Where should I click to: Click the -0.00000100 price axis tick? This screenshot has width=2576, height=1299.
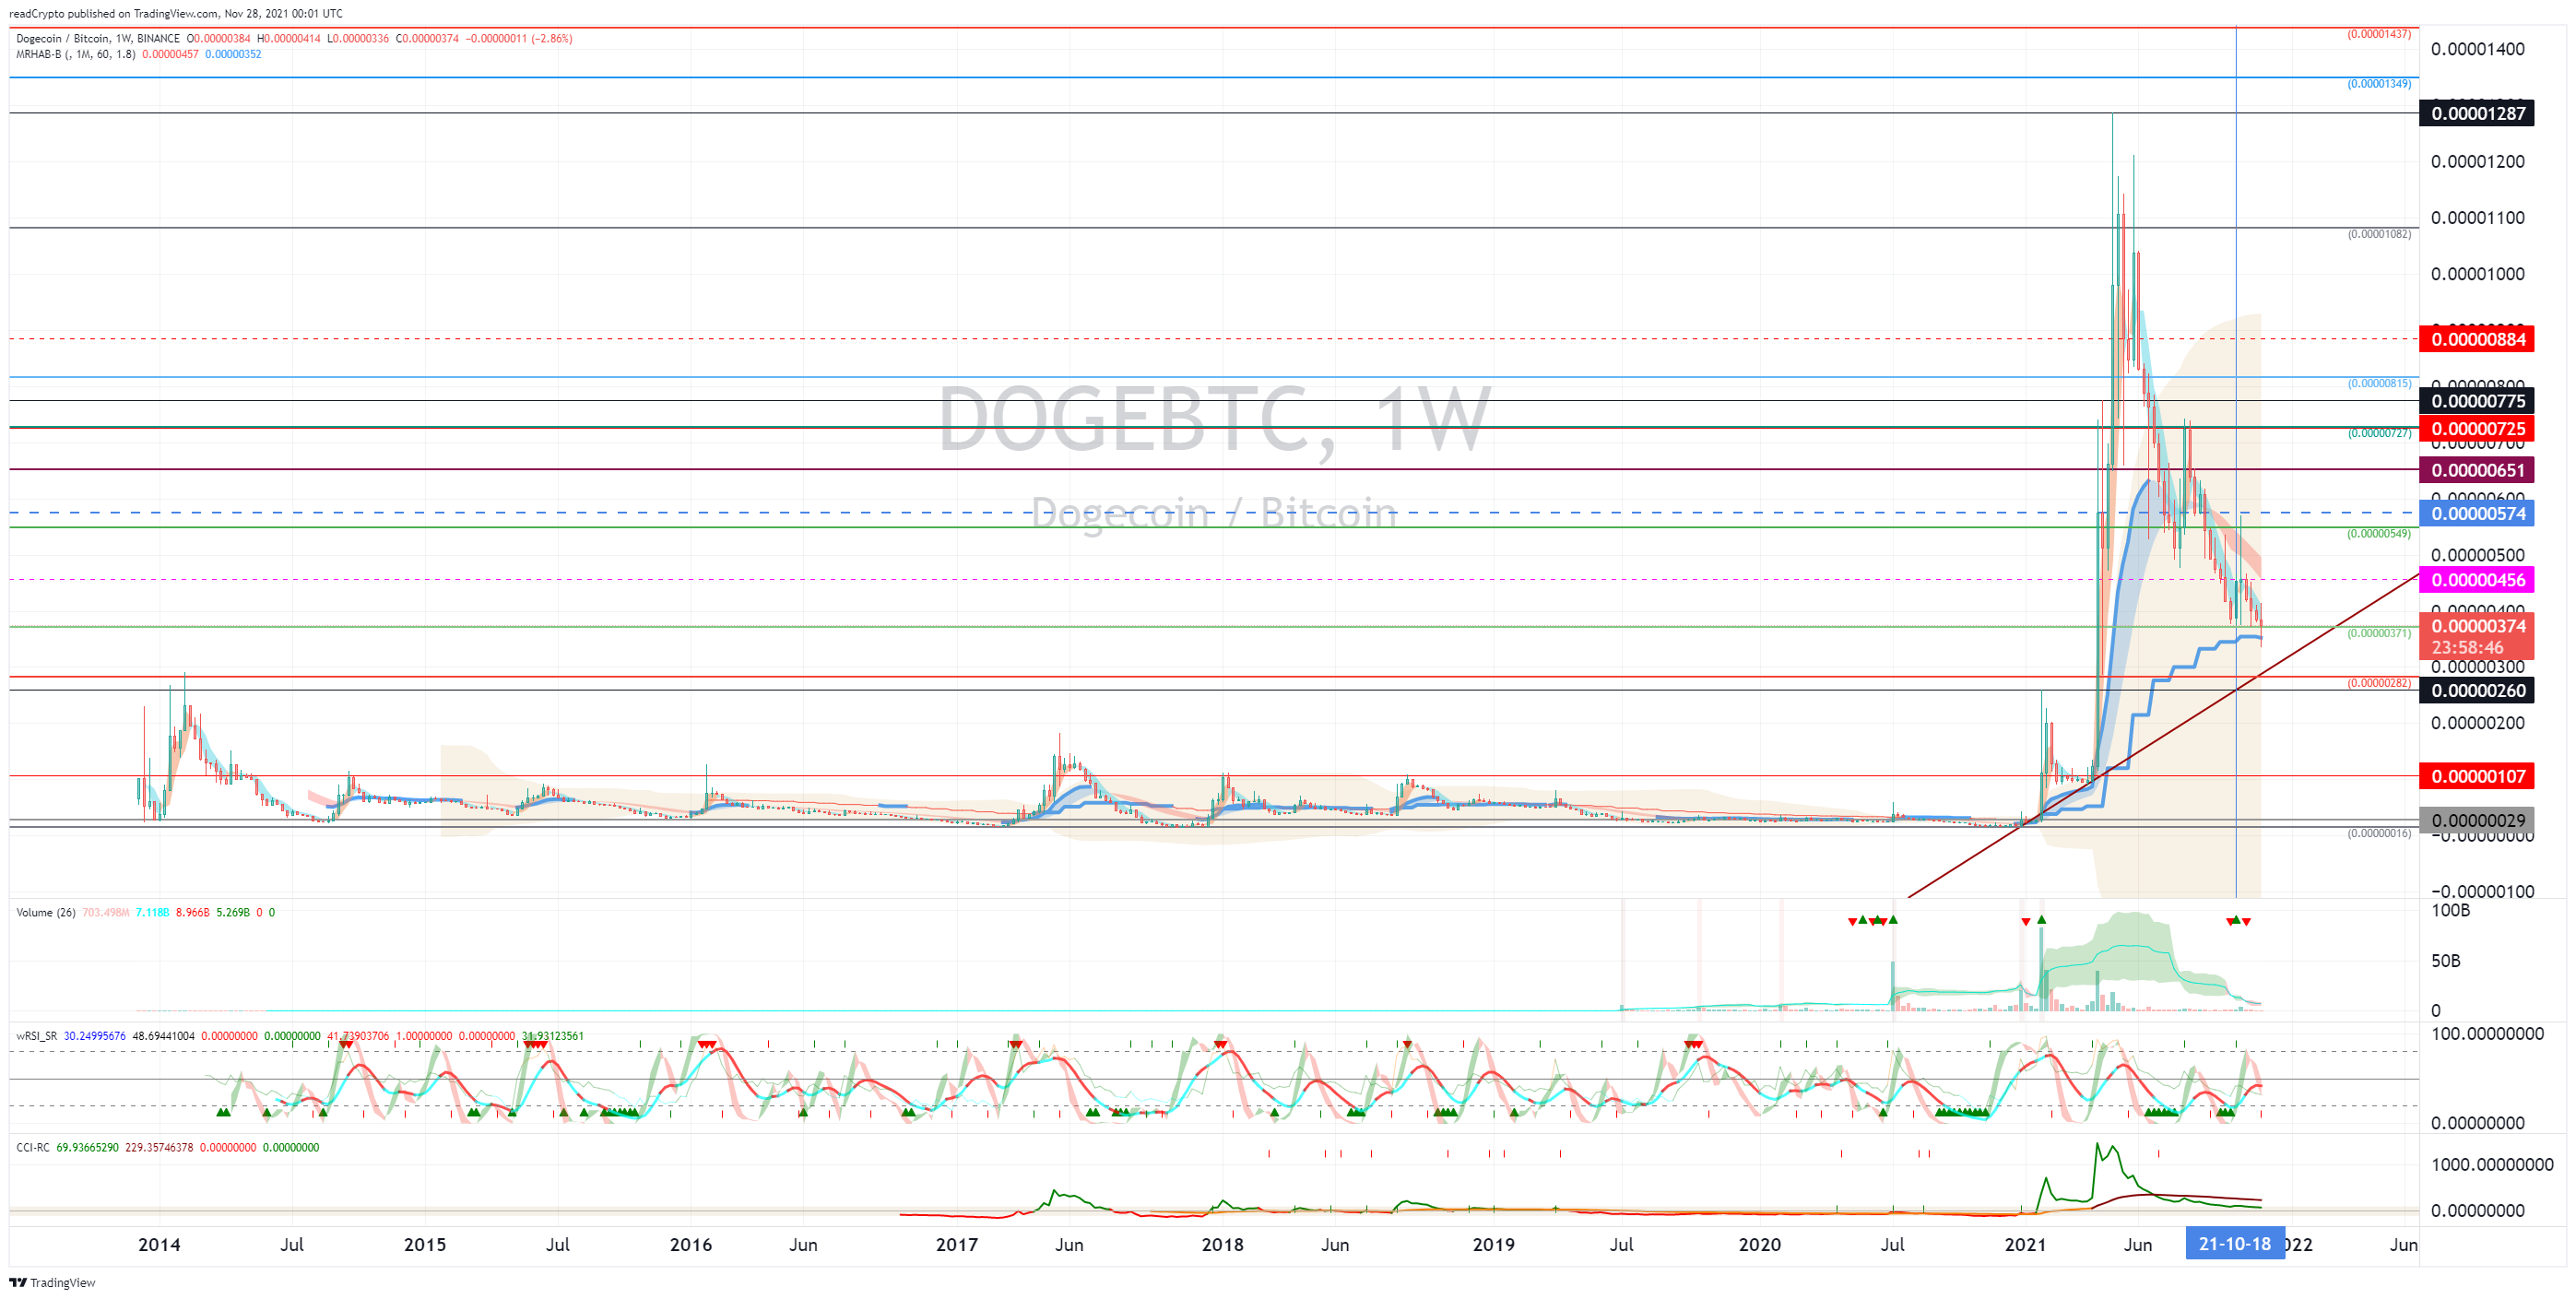tap(2481, 892)
